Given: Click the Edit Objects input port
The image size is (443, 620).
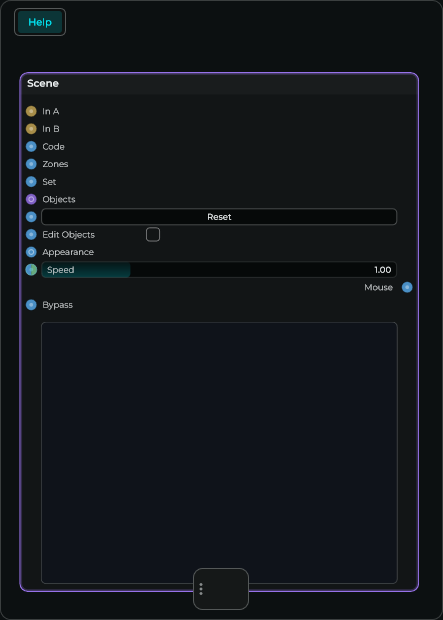Looking at the screenshot, I should click(x=31, y=234).
